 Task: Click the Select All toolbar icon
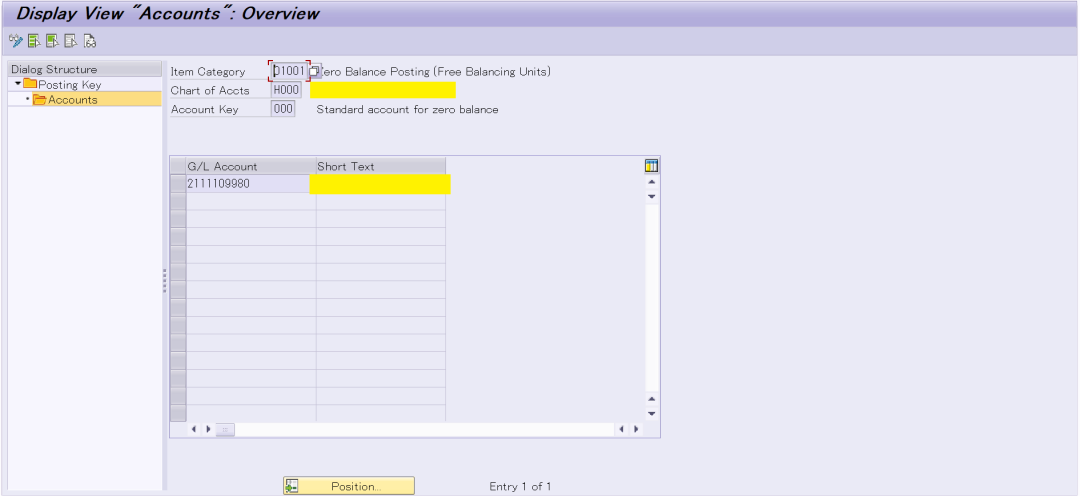pyautogui.click(x=34, y=41)
